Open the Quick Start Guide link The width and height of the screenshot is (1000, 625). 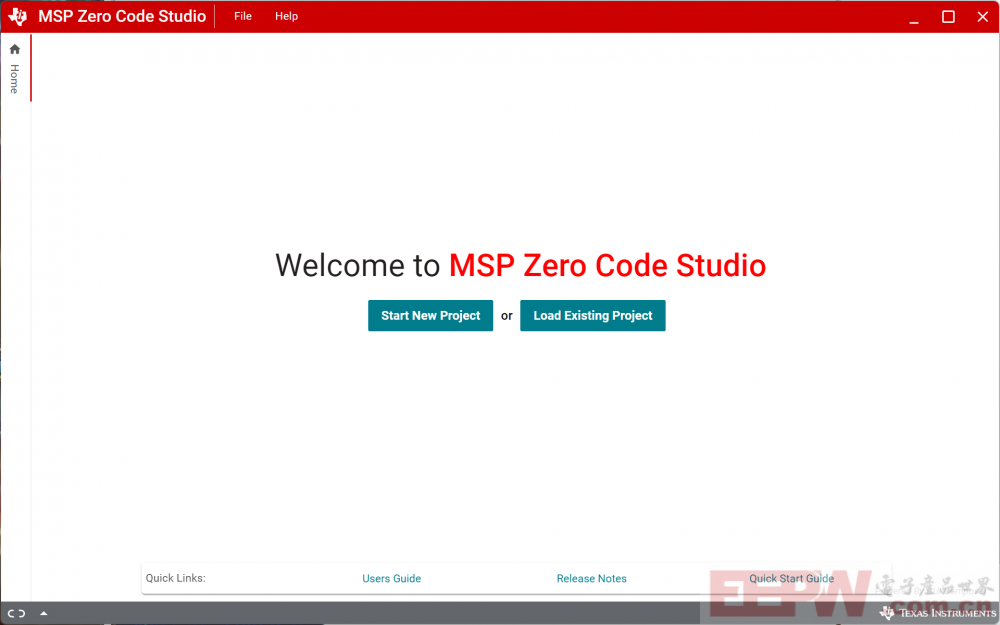[791, 578]
